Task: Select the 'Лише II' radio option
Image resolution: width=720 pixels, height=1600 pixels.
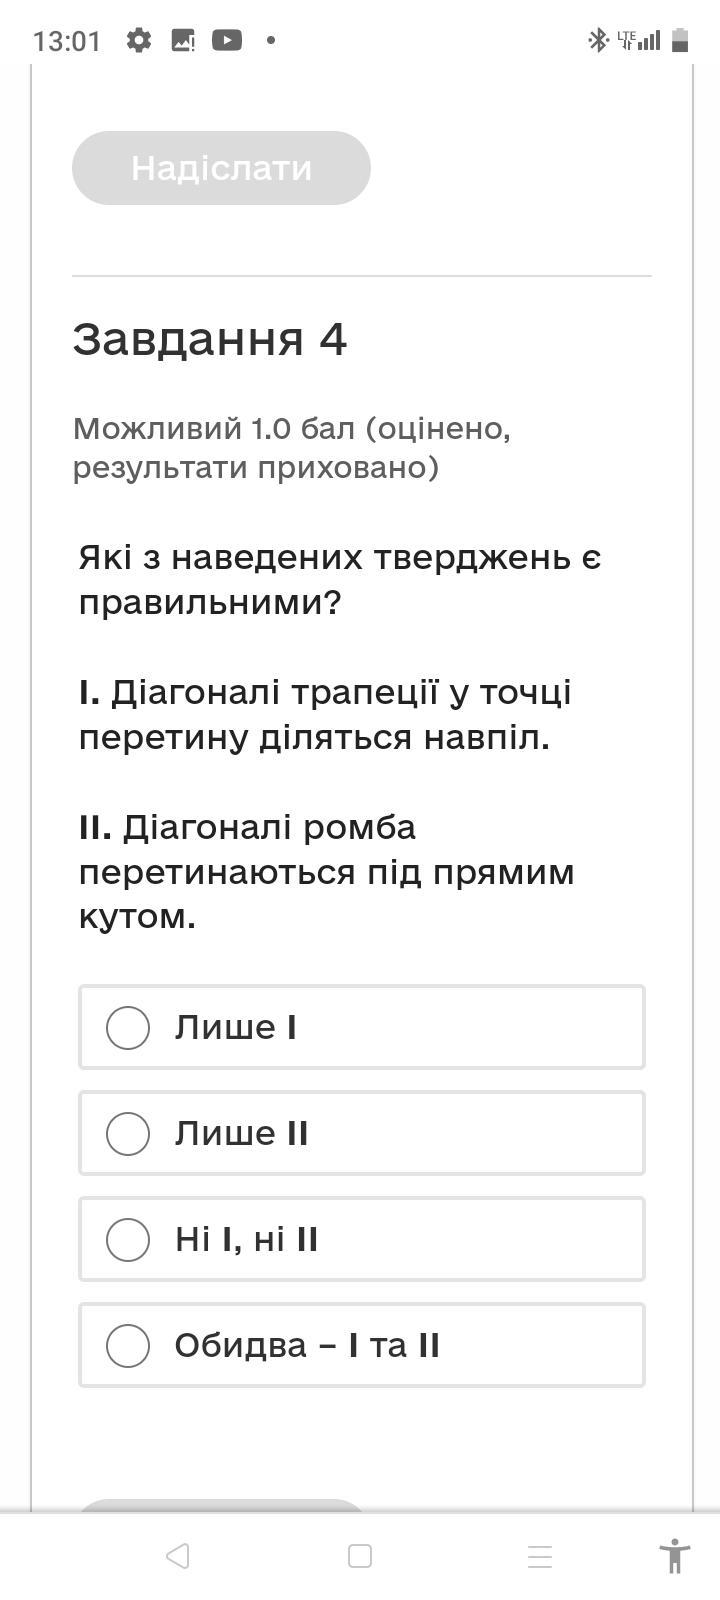Action: coord(128,1133)
